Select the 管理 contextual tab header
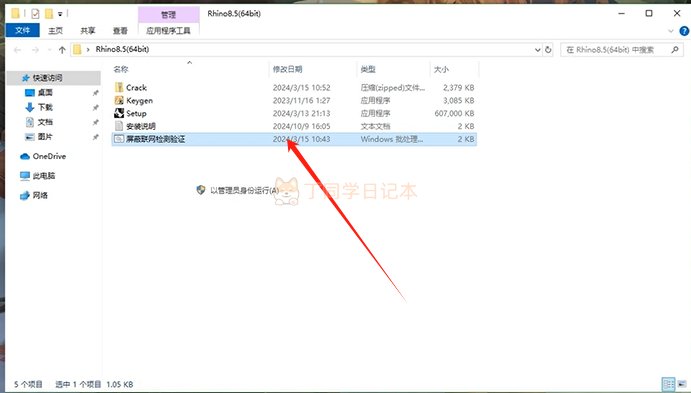 (168, 15)
